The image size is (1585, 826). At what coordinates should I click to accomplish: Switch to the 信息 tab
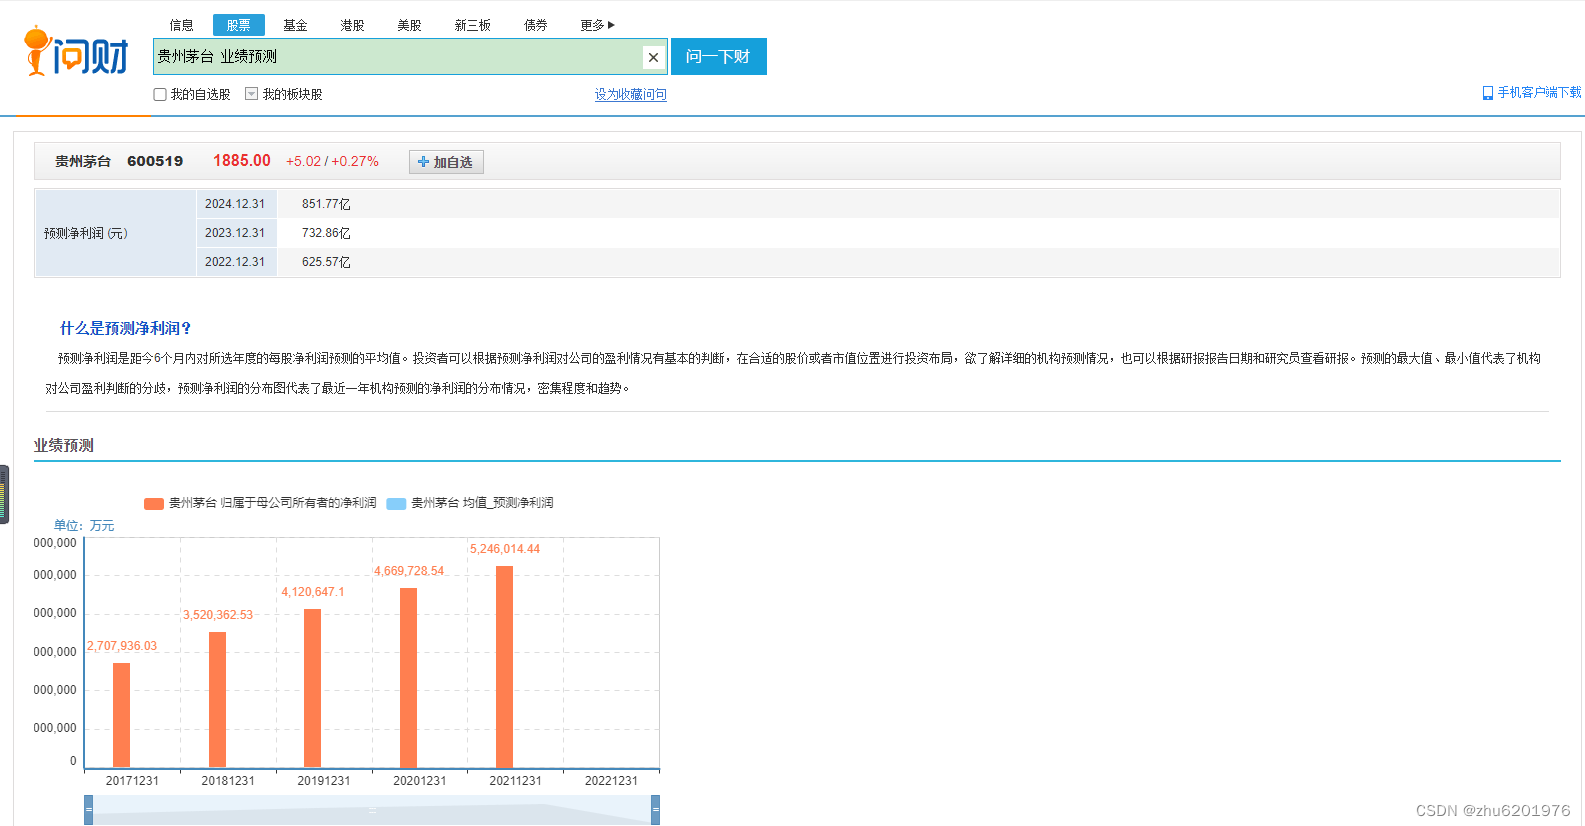[182, 25]
